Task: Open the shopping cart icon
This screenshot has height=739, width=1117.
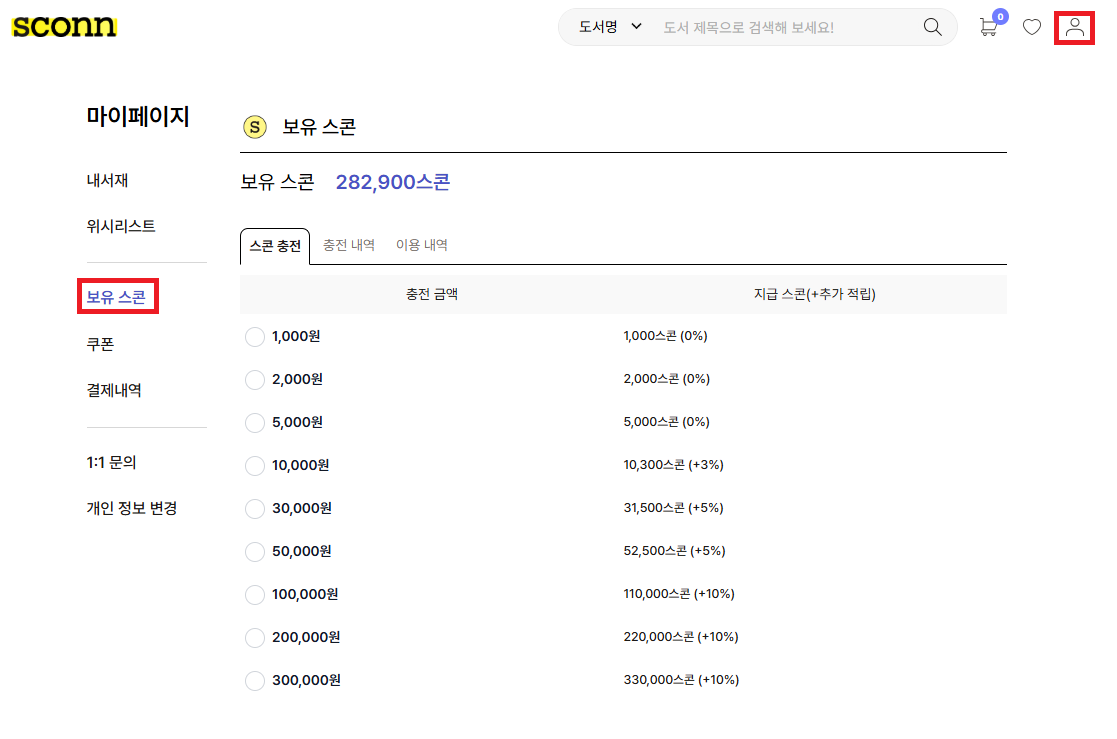Action: point(988,27)
